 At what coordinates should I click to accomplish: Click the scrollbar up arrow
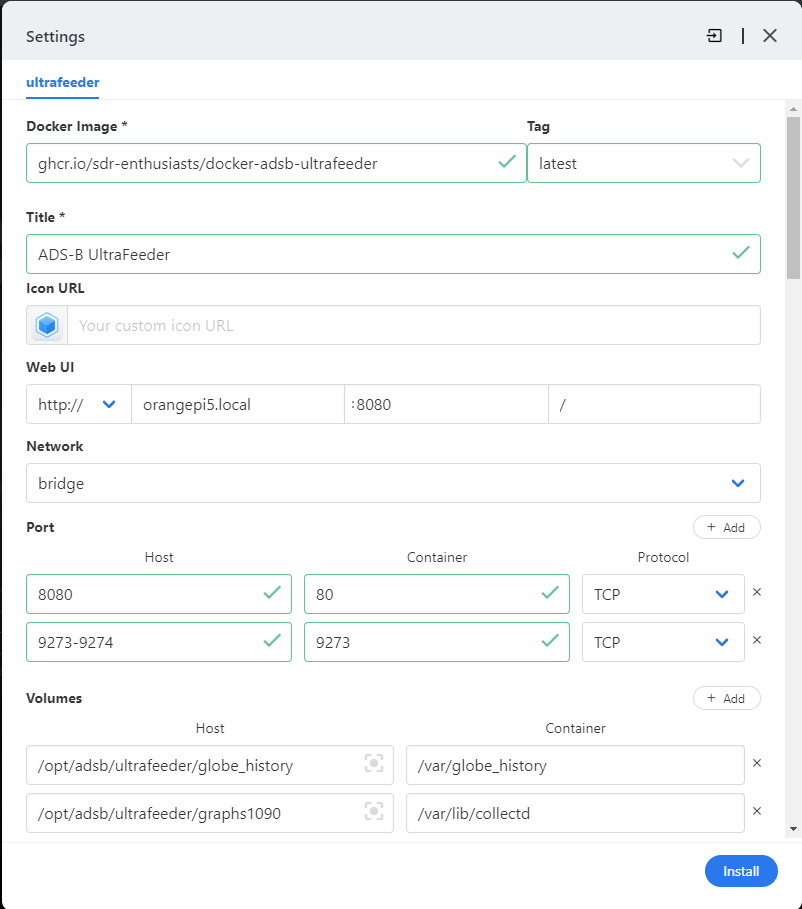[793, 109]
